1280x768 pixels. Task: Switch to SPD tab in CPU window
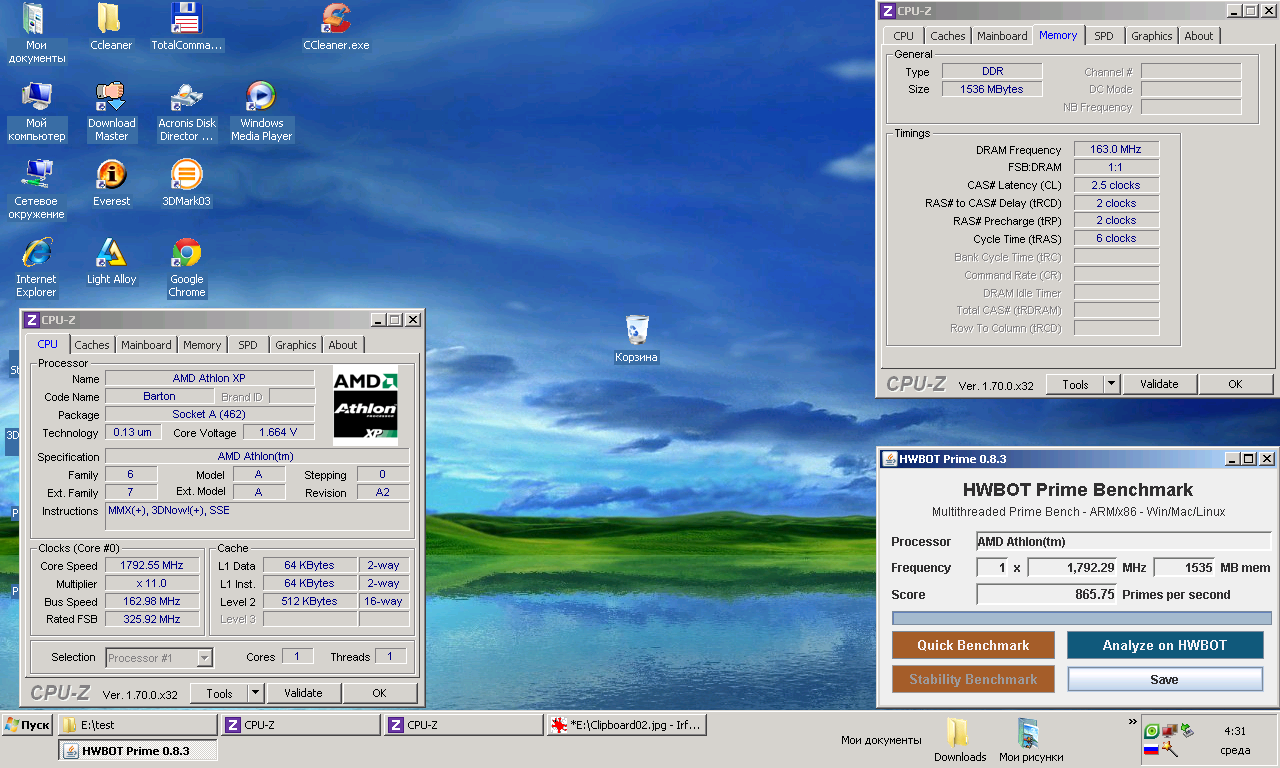(x=248, y=345)
